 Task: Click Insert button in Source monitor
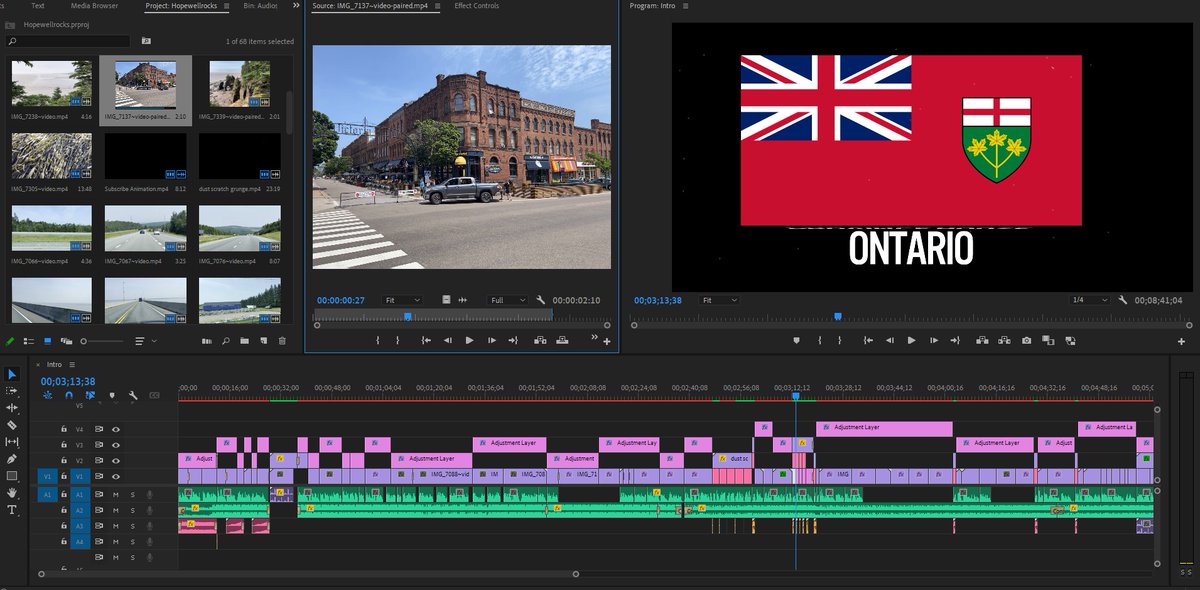[540, 340]
